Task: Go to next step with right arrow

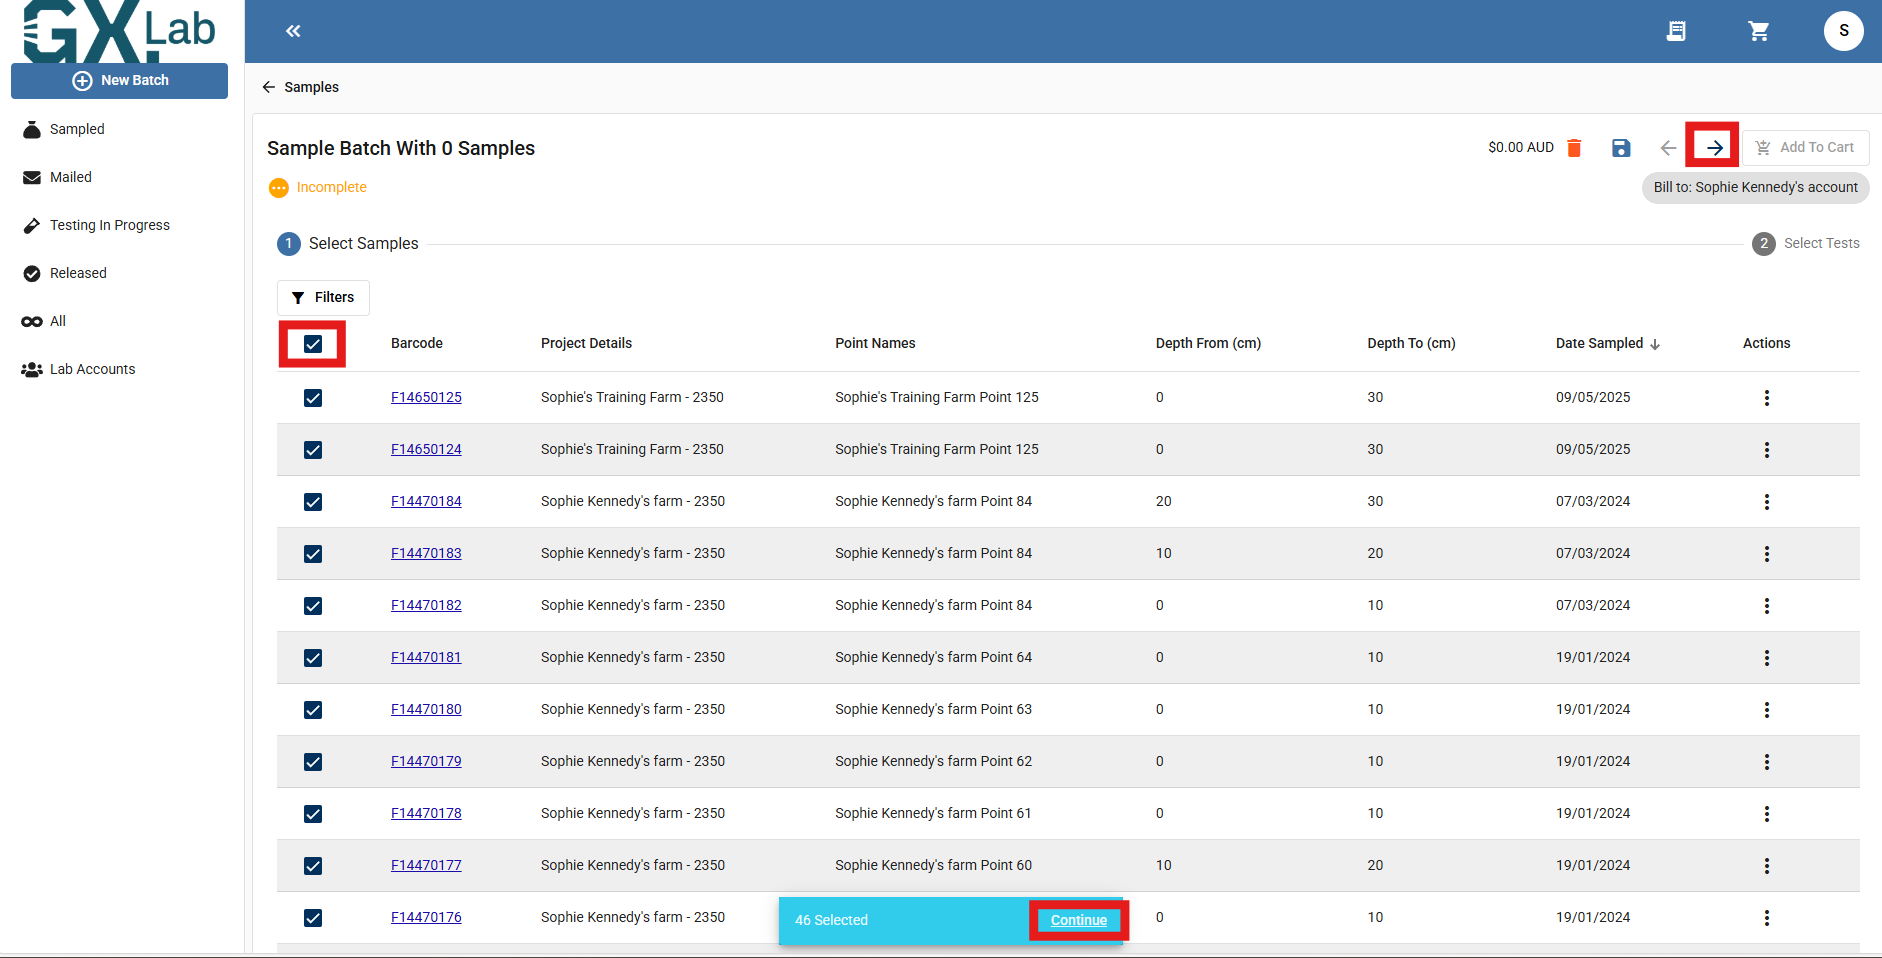Action: click(1714, 148)
